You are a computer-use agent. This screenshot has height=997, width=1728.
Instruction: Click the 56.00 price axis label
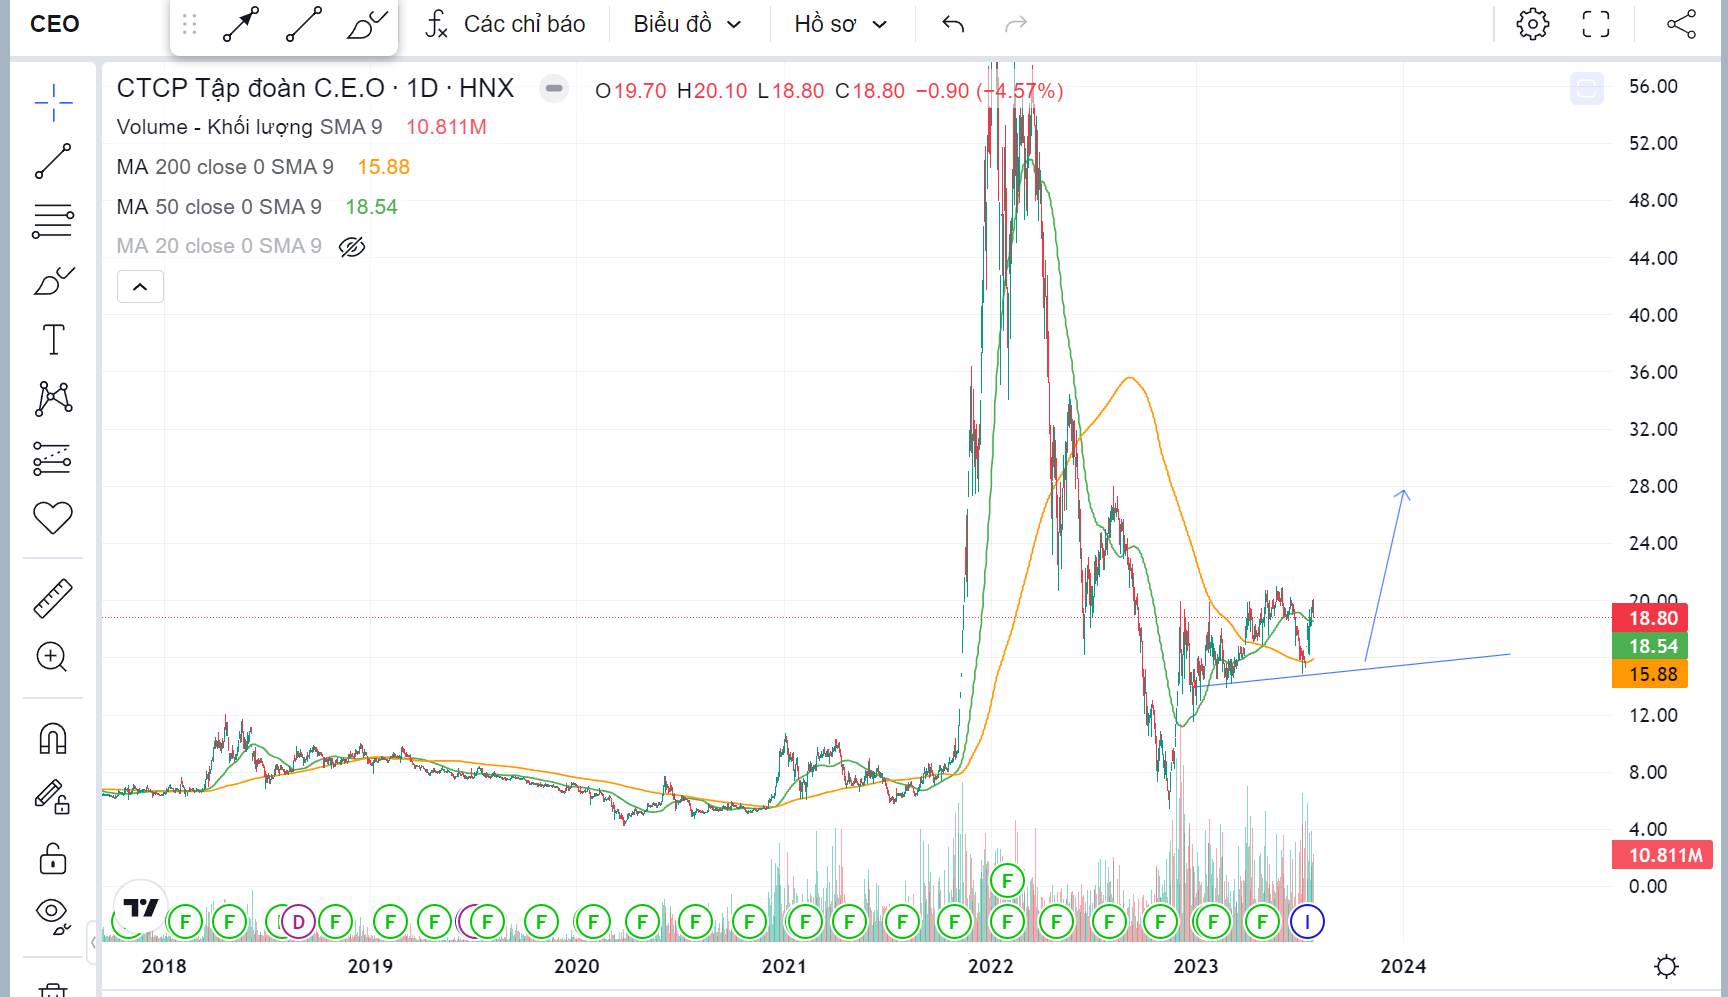(1653, 86)
